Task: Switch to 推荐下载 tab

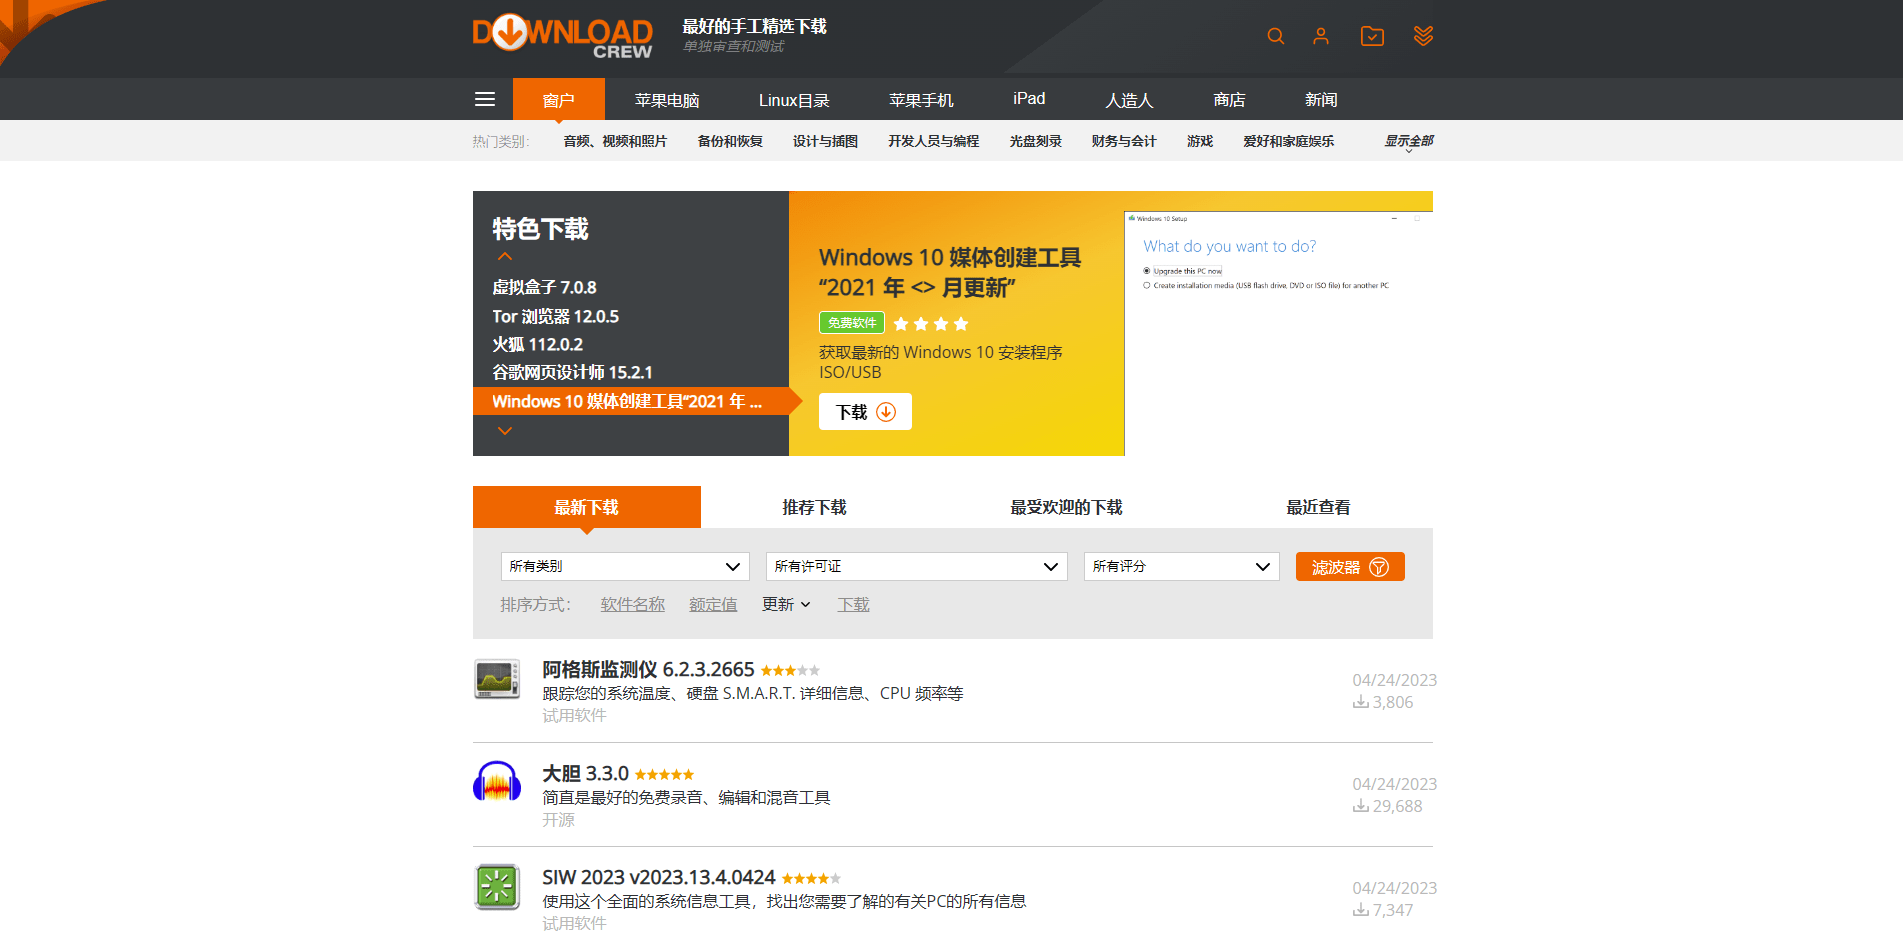Action: click(x=814, y=507)
